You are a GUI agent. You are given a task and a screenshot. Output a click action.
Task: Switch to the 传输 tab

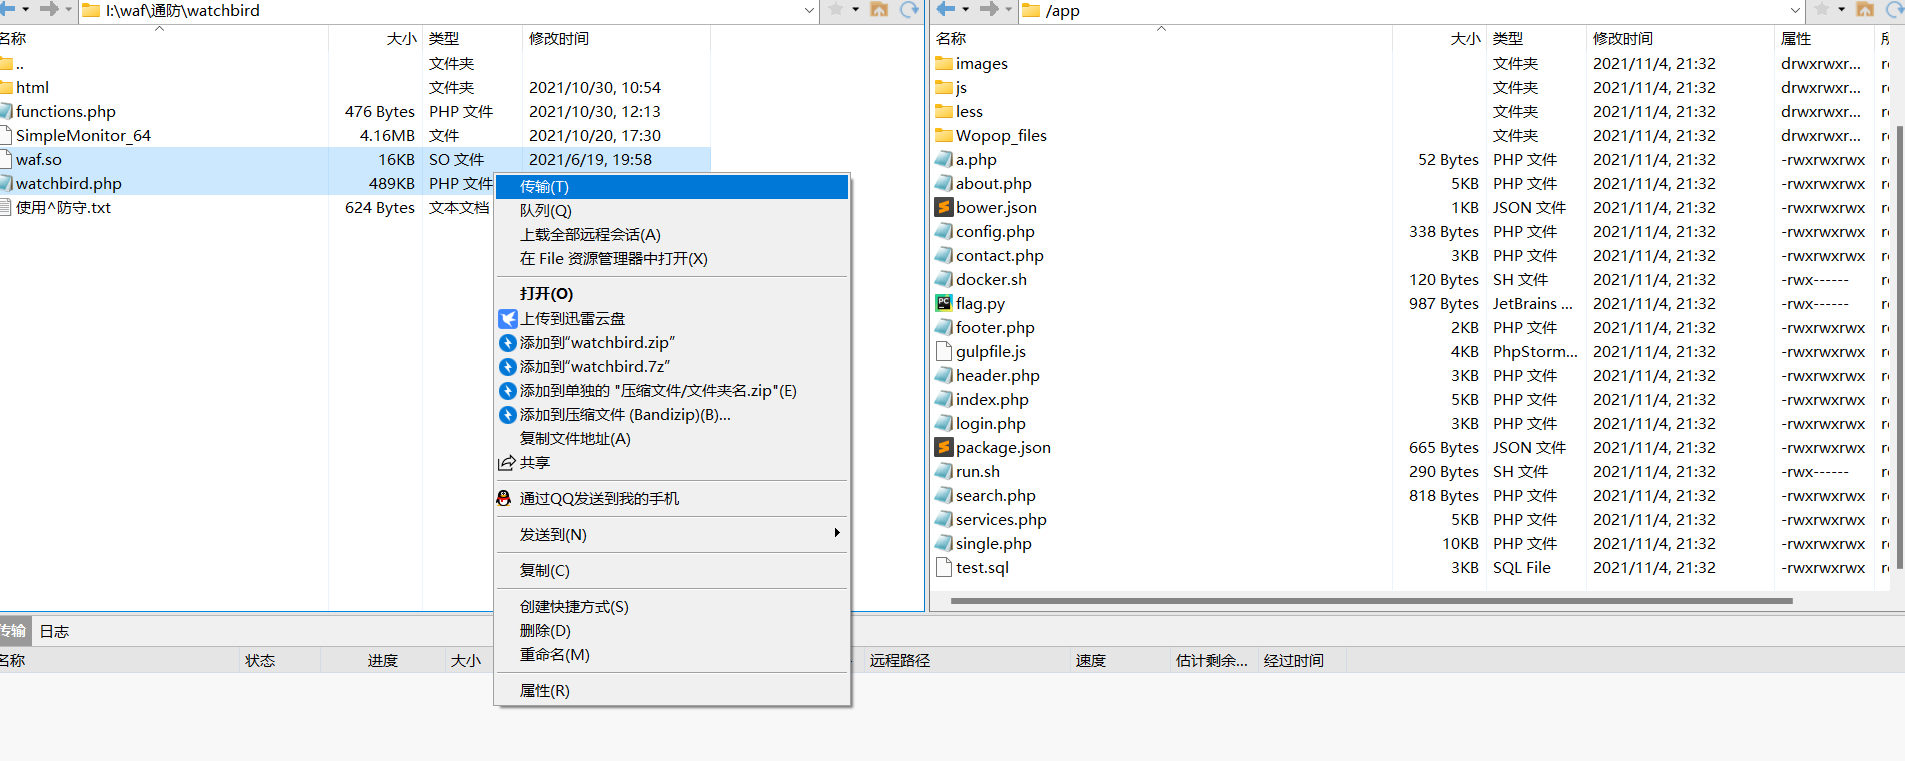[14, 631]
